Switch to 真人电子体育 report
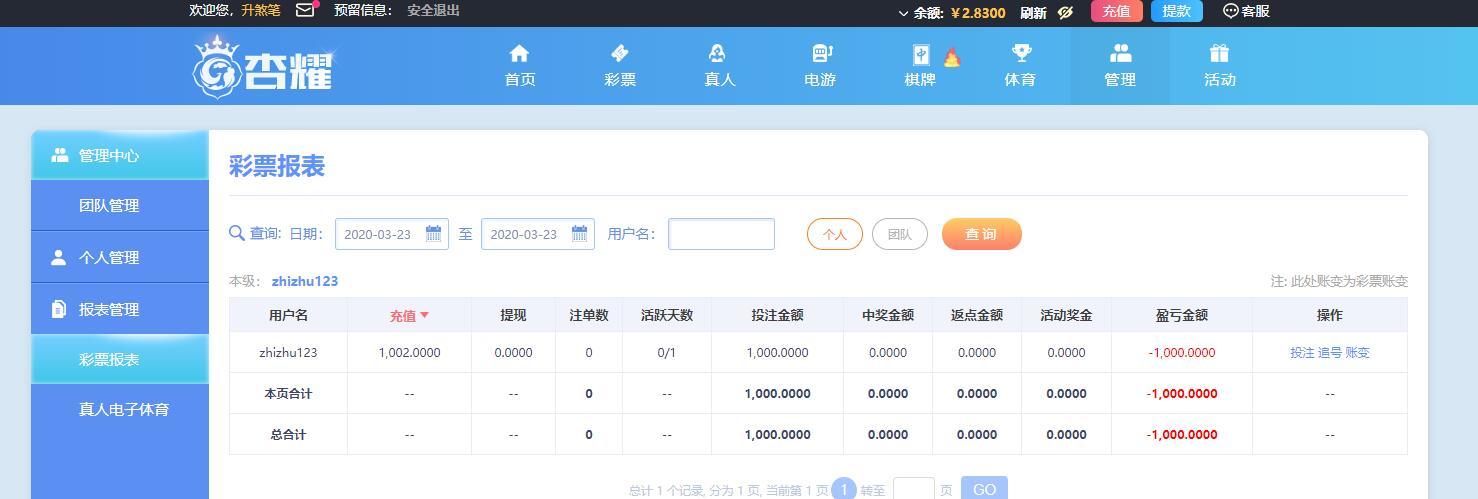 [x=124, y=409]
